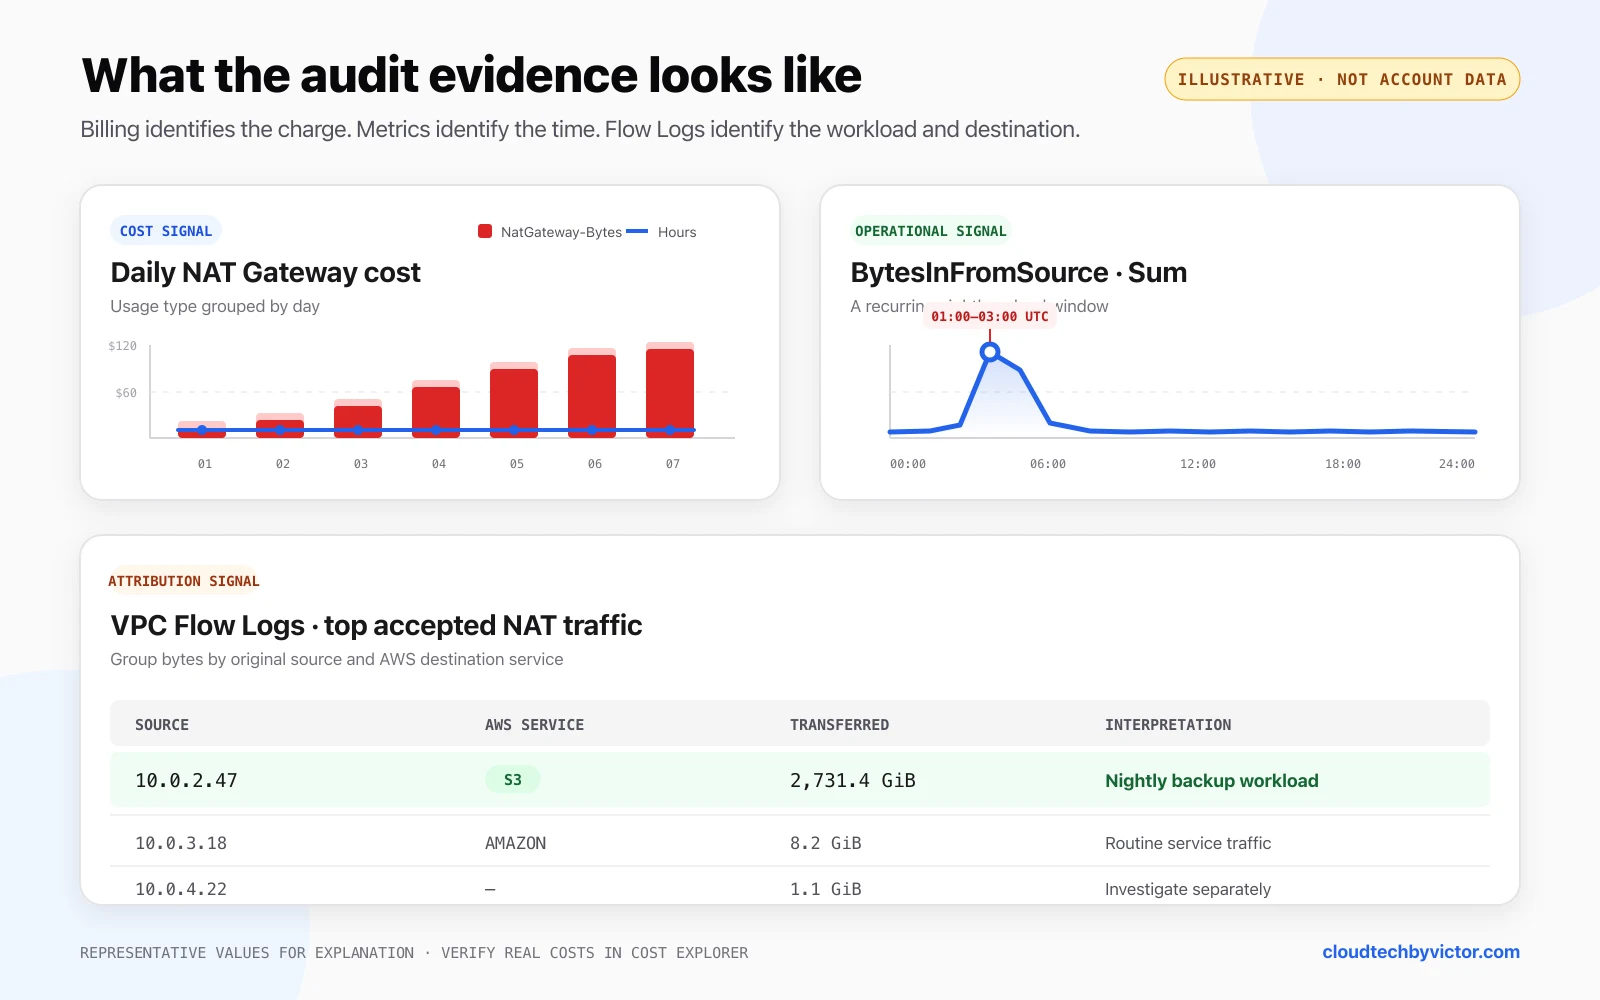Select the Operational Signal tag
Image resolution: width=1600 pixels, height=1000 pixels.
[930, 231]
